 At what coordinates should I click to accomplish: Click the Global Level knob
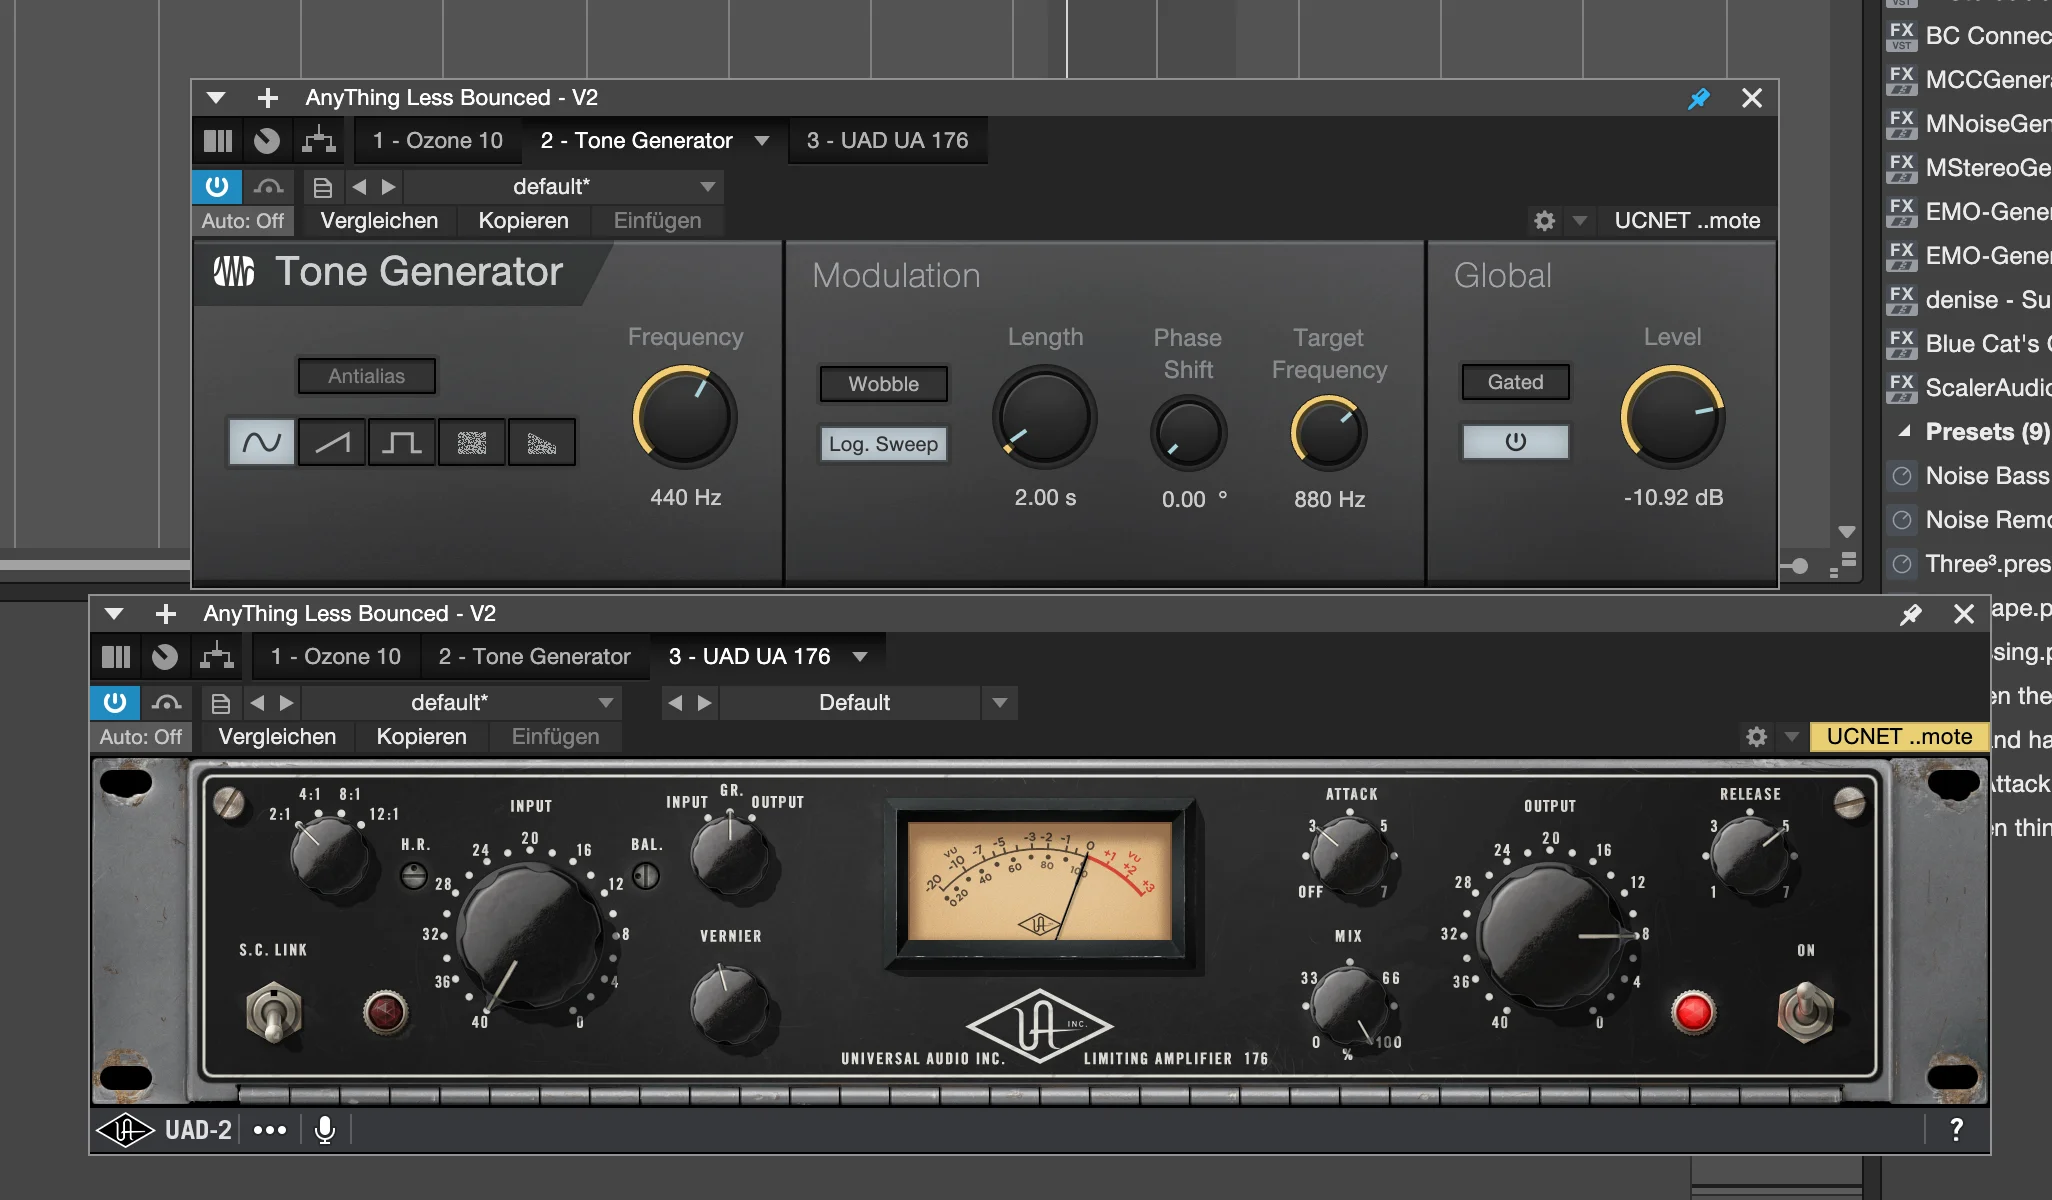click(1673, 417)
